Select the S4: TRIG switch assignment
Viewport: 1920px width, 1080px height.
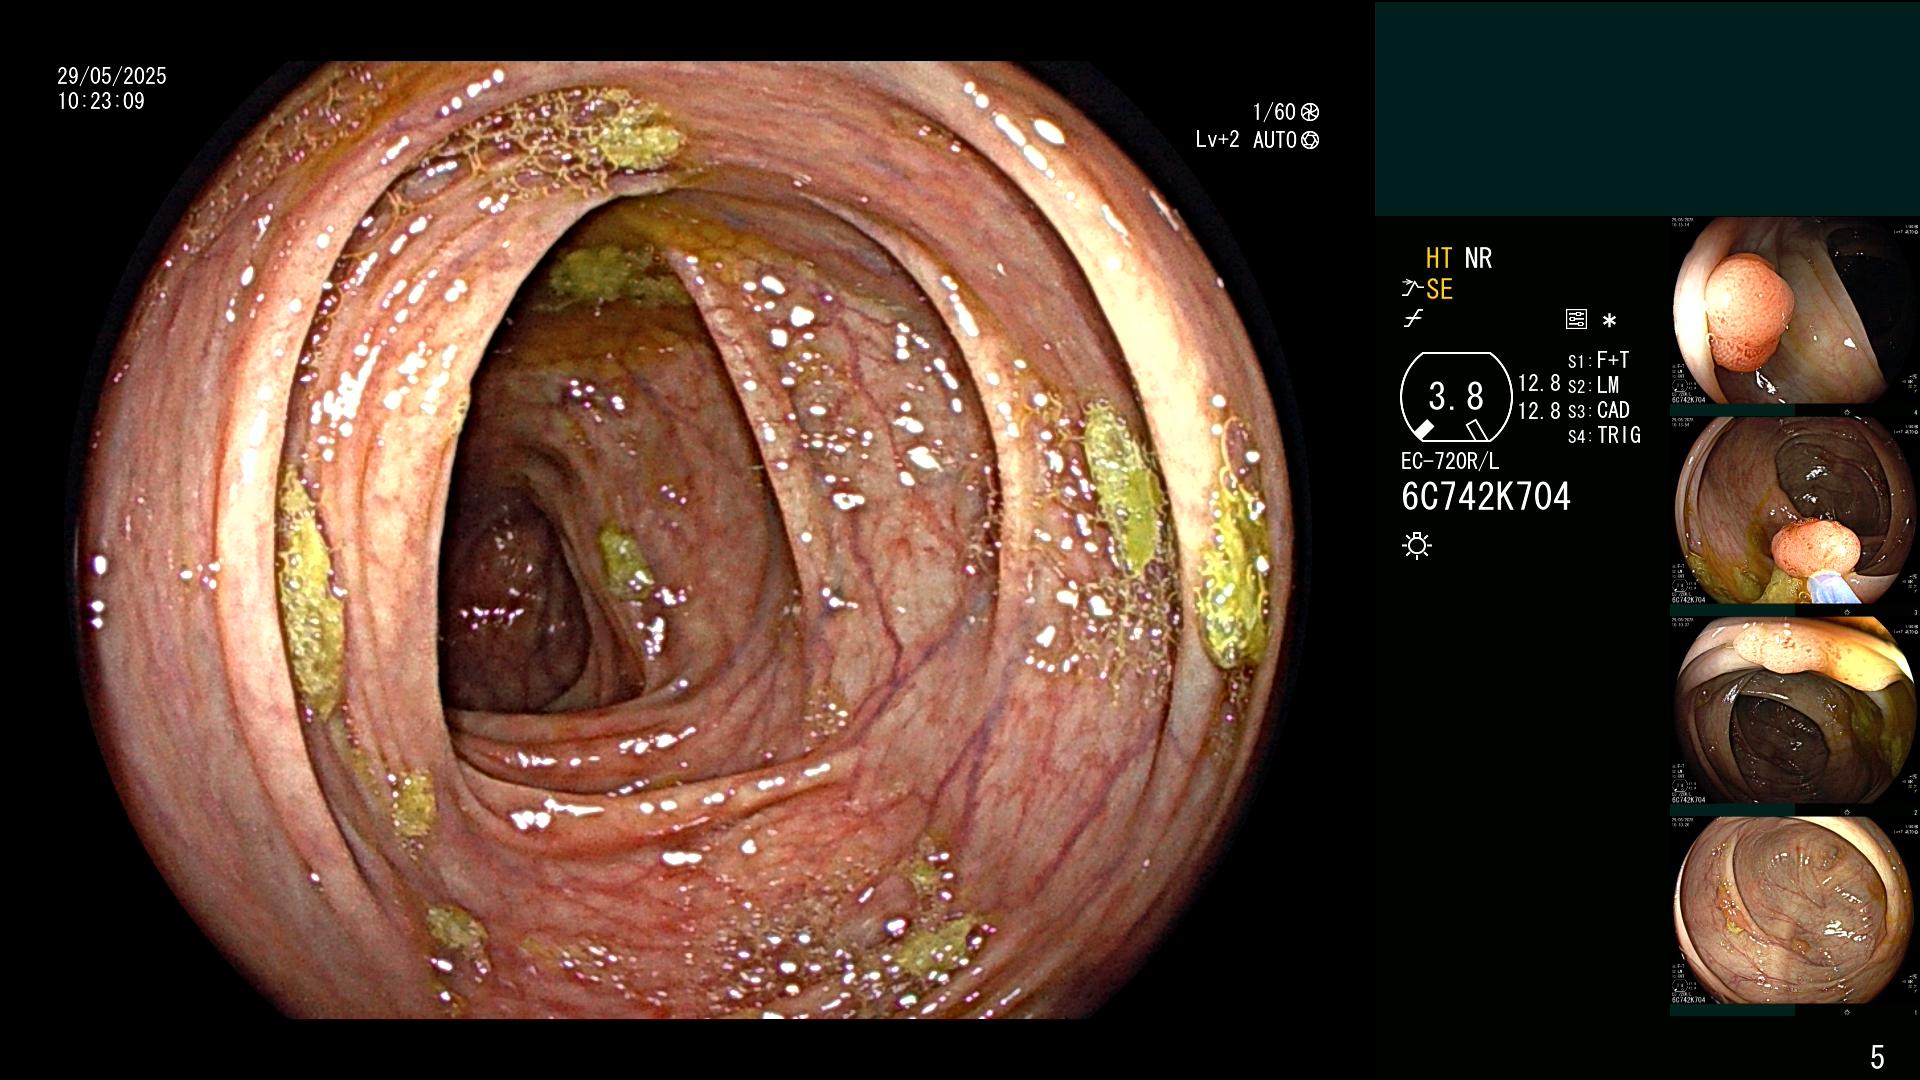click(x=1604, y=435)
